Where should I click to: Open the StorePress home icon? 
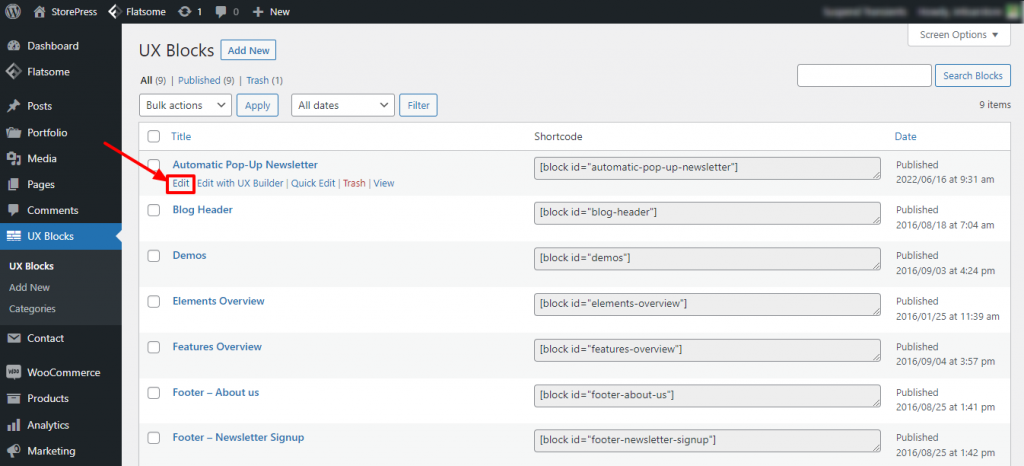tap(40, 11)
